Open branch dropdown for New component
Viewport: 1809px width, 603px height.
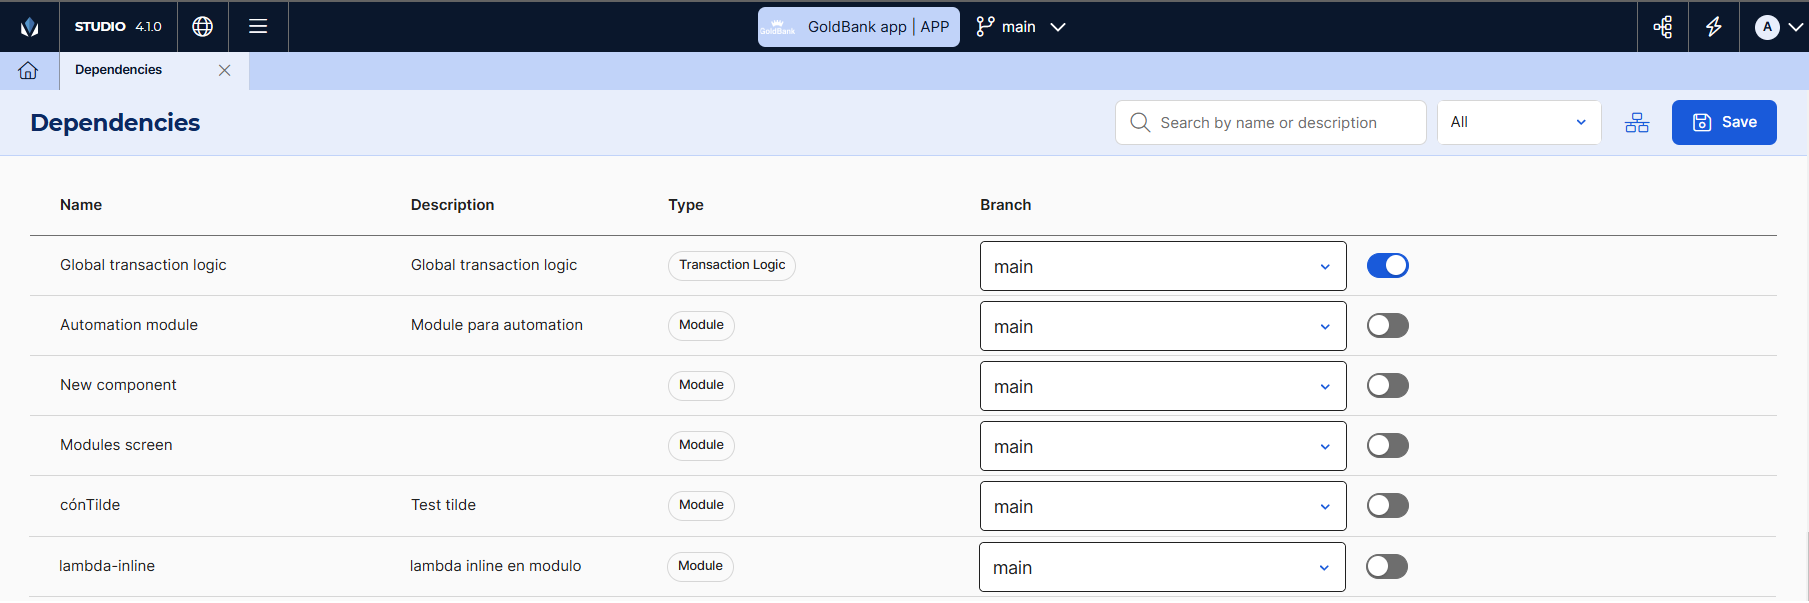pos(1162,387)
